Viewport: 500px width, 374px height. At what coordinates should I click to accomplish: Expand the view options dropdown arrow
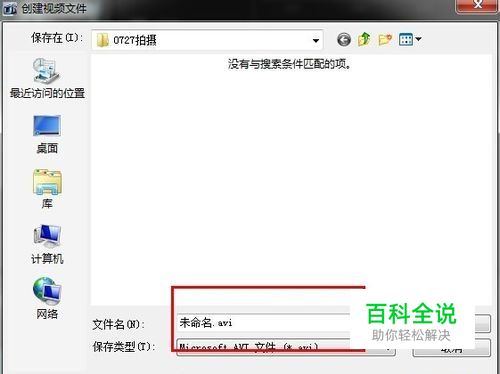[418, 39]
